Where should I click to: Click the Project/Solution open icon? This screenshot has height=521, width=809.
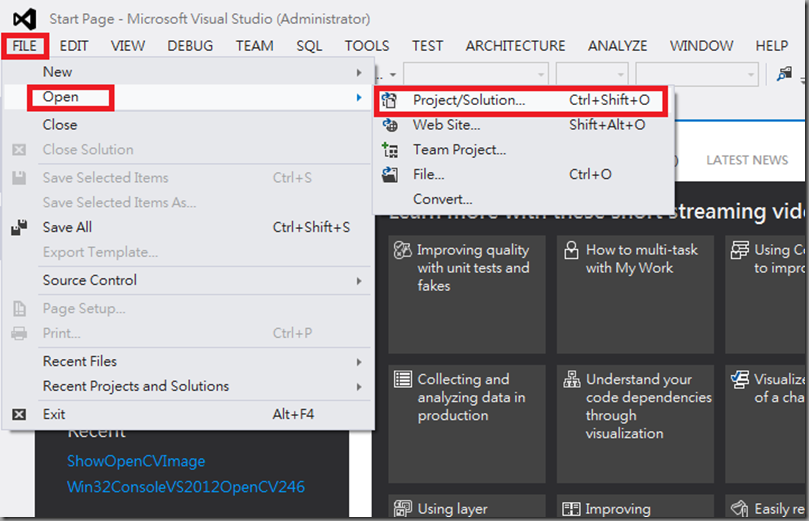click(x=389, y=100)
